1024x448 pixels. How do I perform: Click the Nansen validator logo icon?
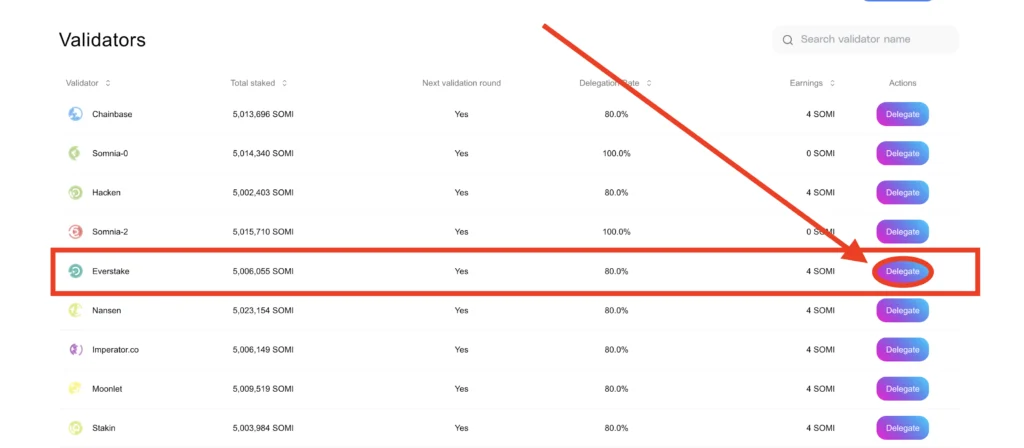coord(76,310)
